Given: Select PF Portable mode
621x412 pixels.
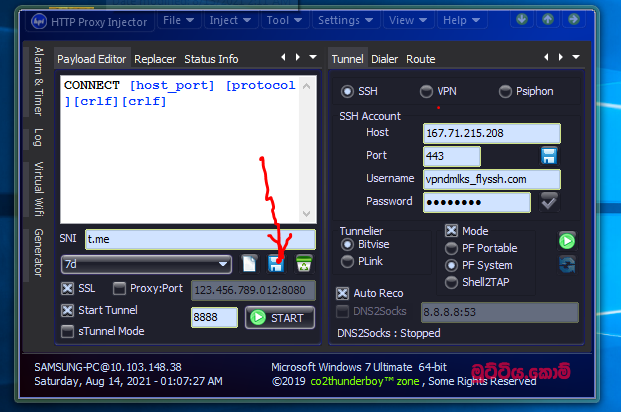Looking at the screenshot, I should (451, 248).
